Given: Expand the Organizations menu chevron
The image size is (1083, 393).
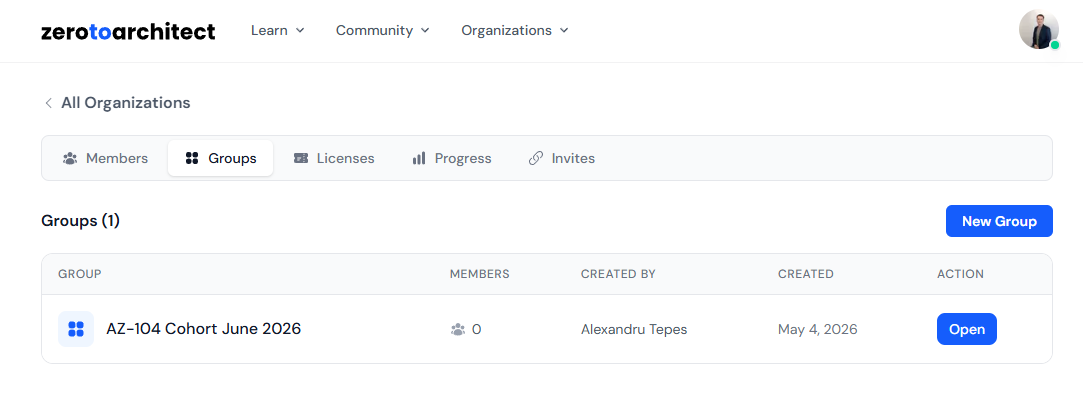Looking at the screenshot, I should click(x=564, y=30).
